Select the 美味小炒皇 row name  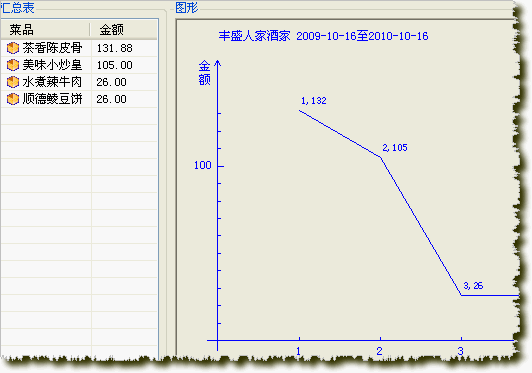click(x=52, y=65)
